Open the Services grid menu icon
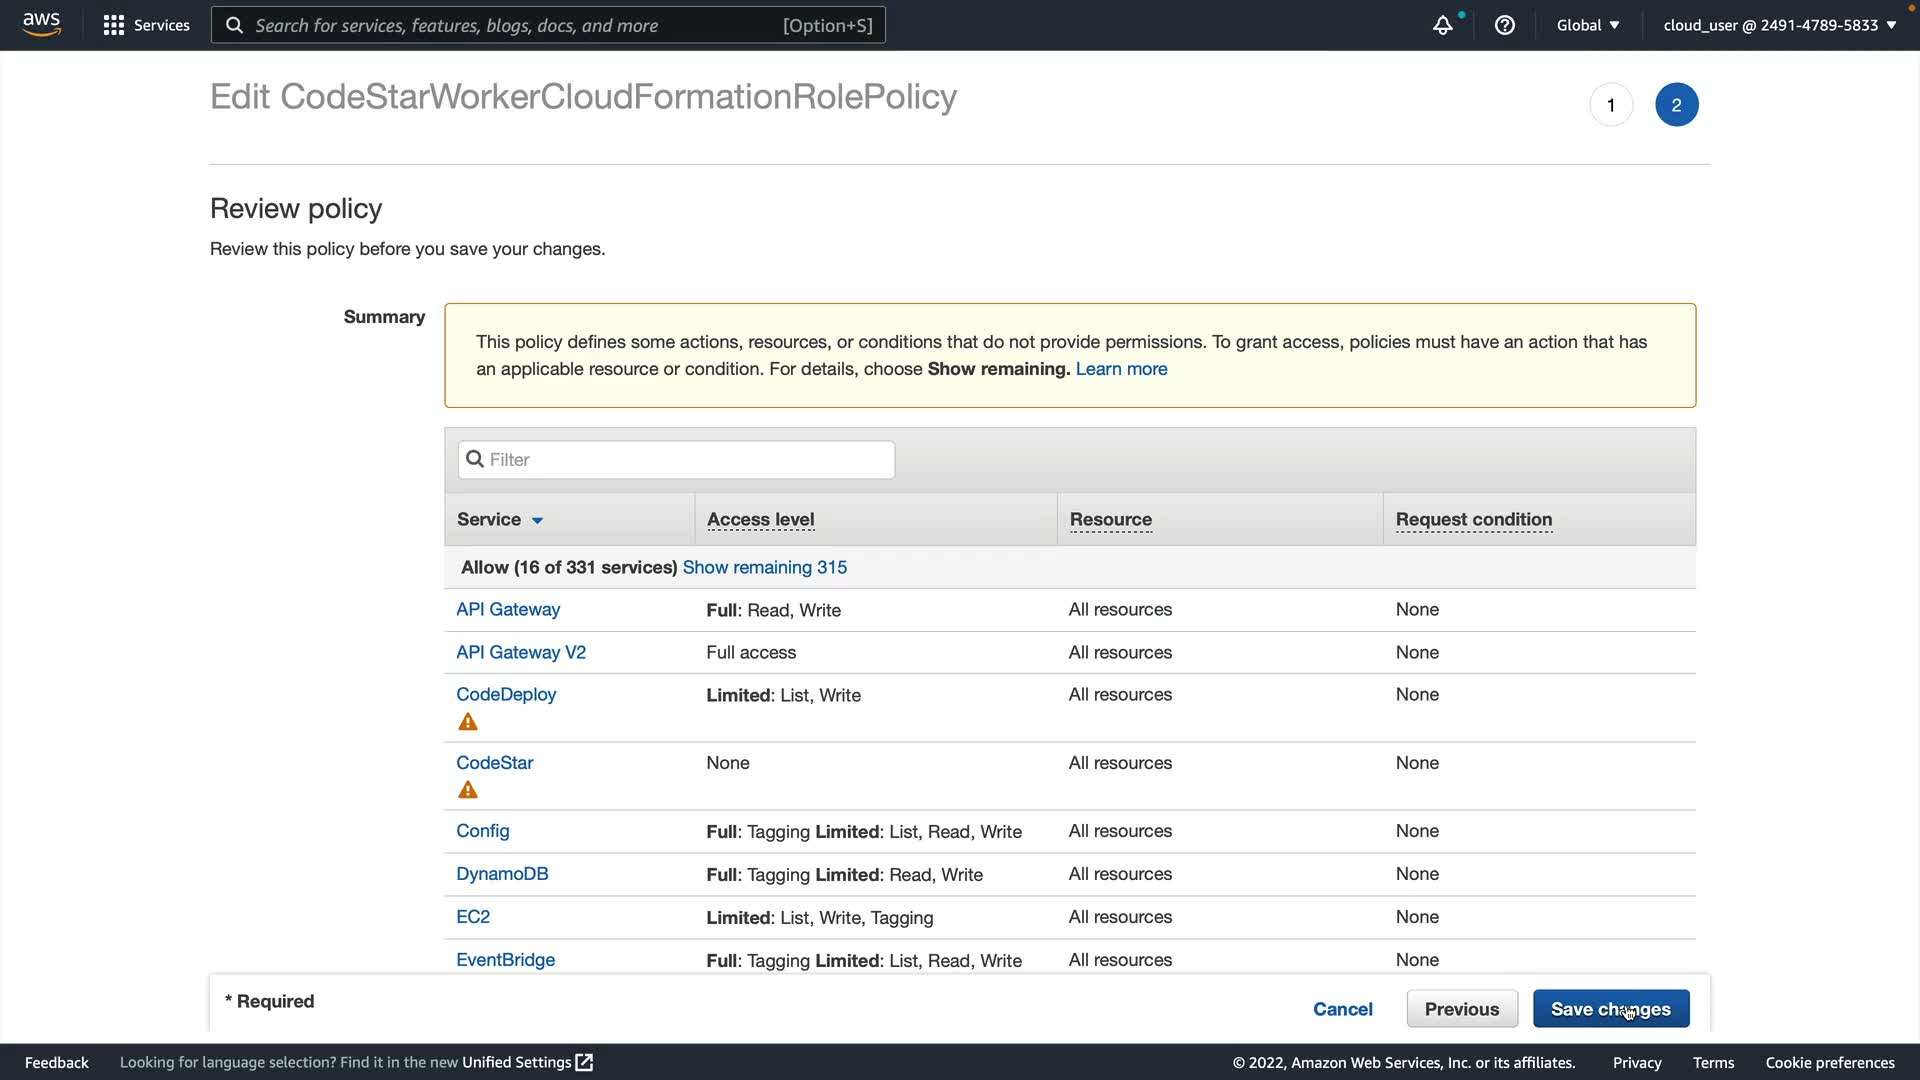Viewport: 1920px width, 1080px height. tap(114, 25)
